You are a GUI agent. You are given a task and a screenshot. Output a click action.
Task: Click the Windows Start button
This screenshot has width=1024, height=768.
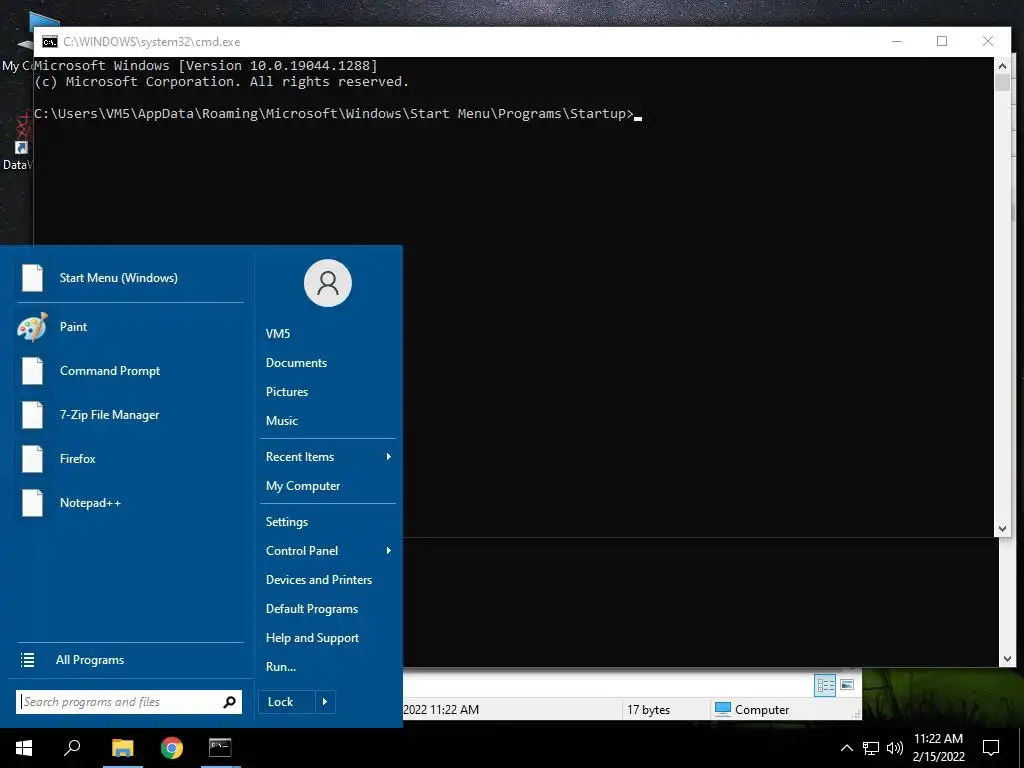[24, 748]
